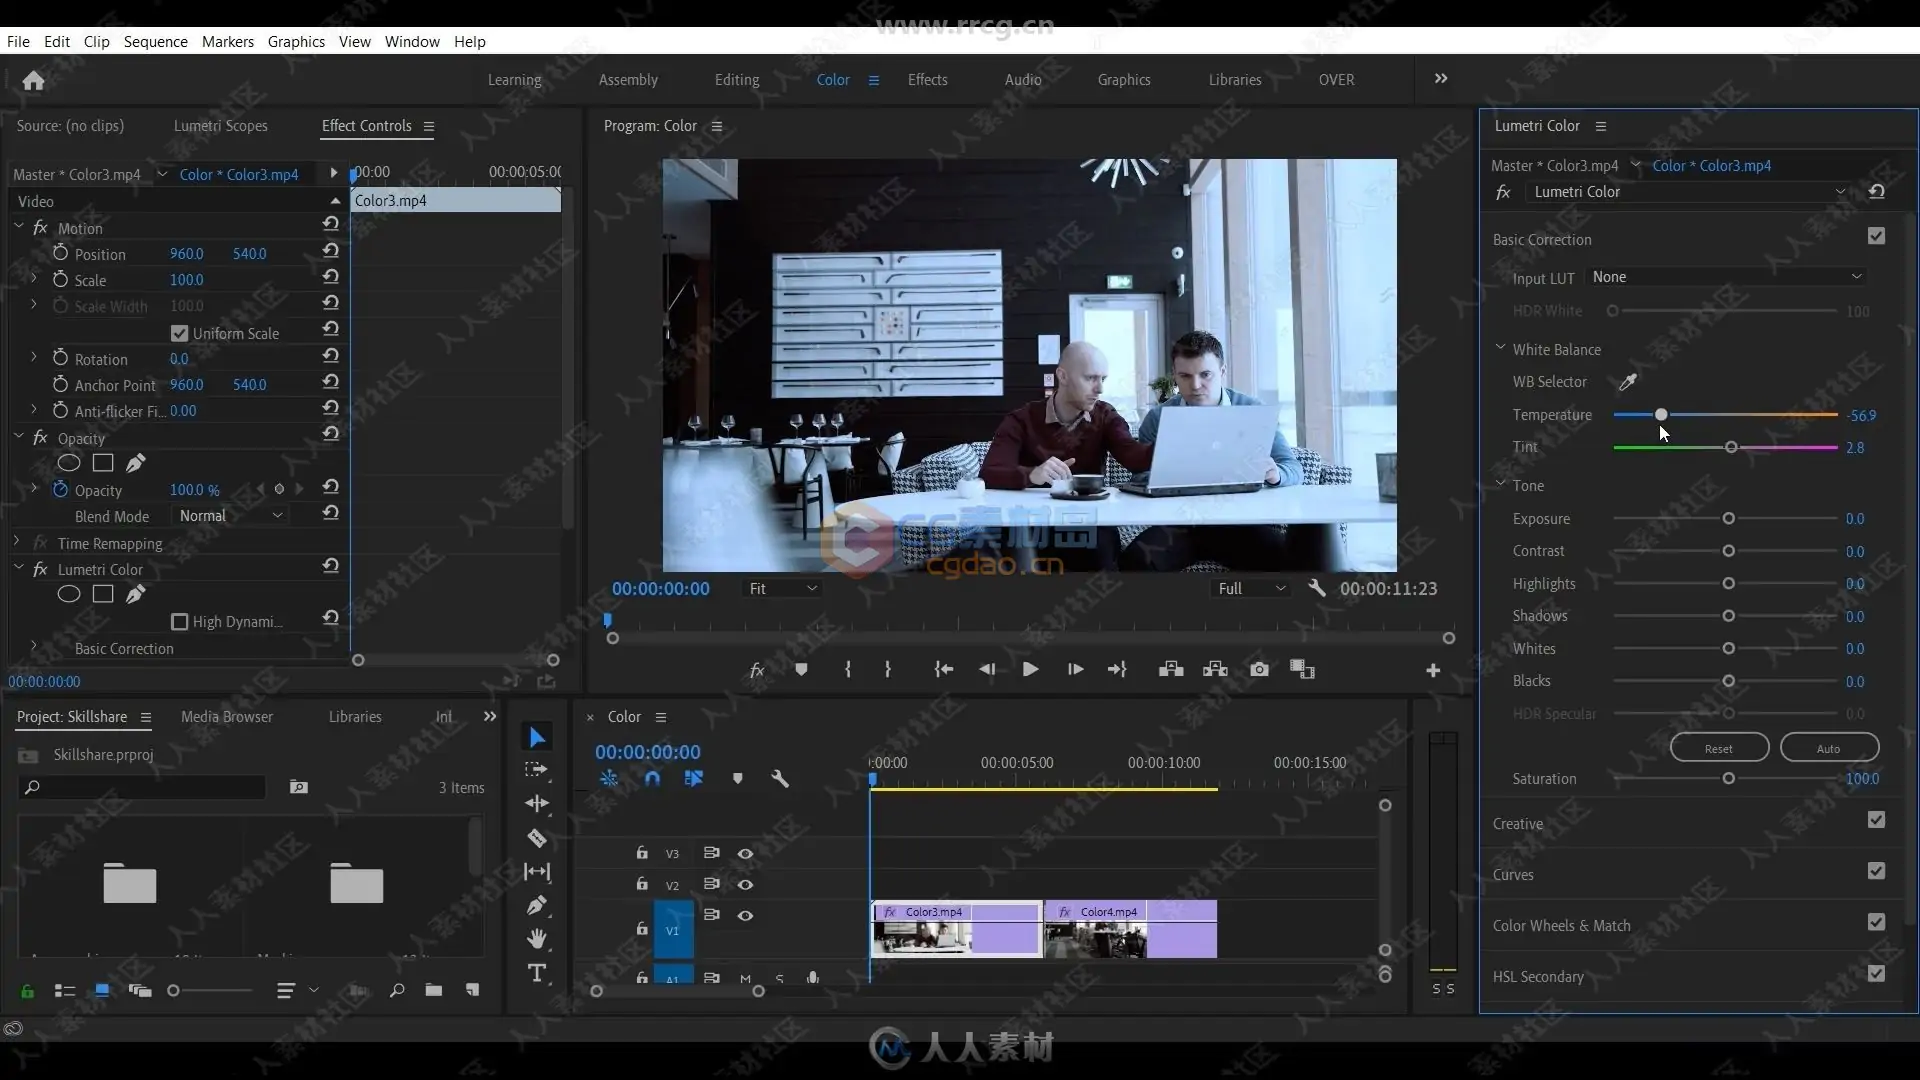Click Export Frame camera icon

point(1259,670)
